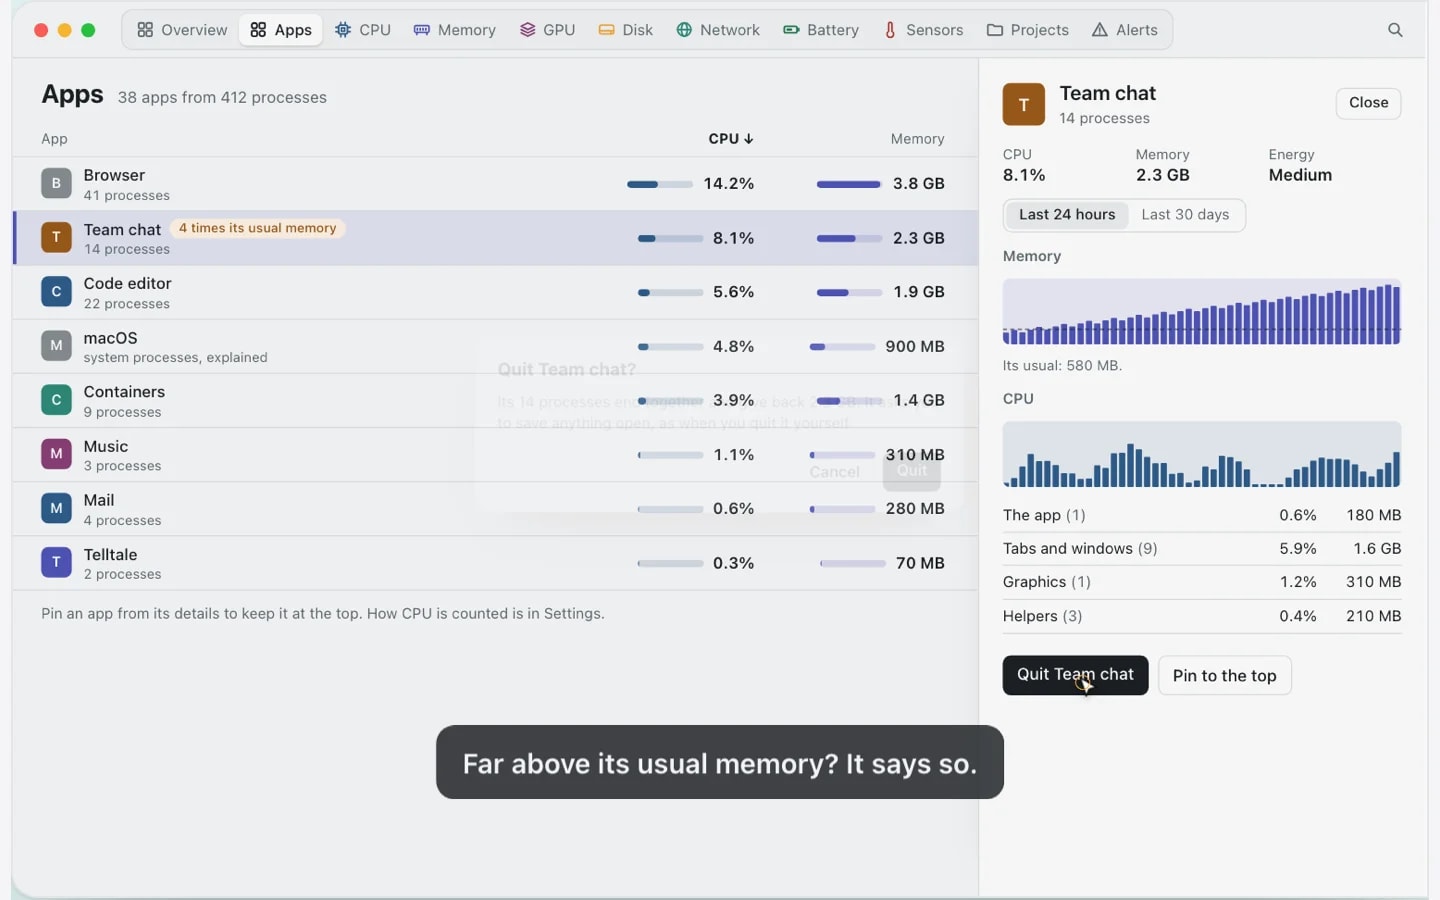Click the Pin to the top button
This screenshot has height=900, width=1440.
tap(1225, 675)
